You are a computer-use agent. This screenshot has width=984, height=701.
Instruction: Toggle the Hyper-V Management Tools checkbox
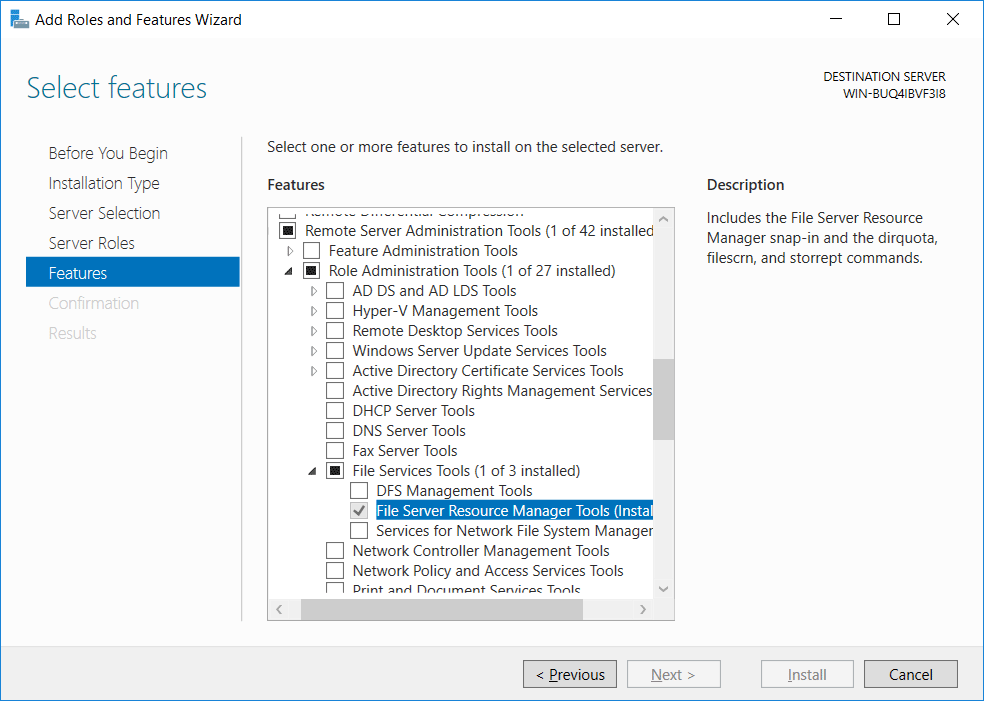[x=335, y=311]
